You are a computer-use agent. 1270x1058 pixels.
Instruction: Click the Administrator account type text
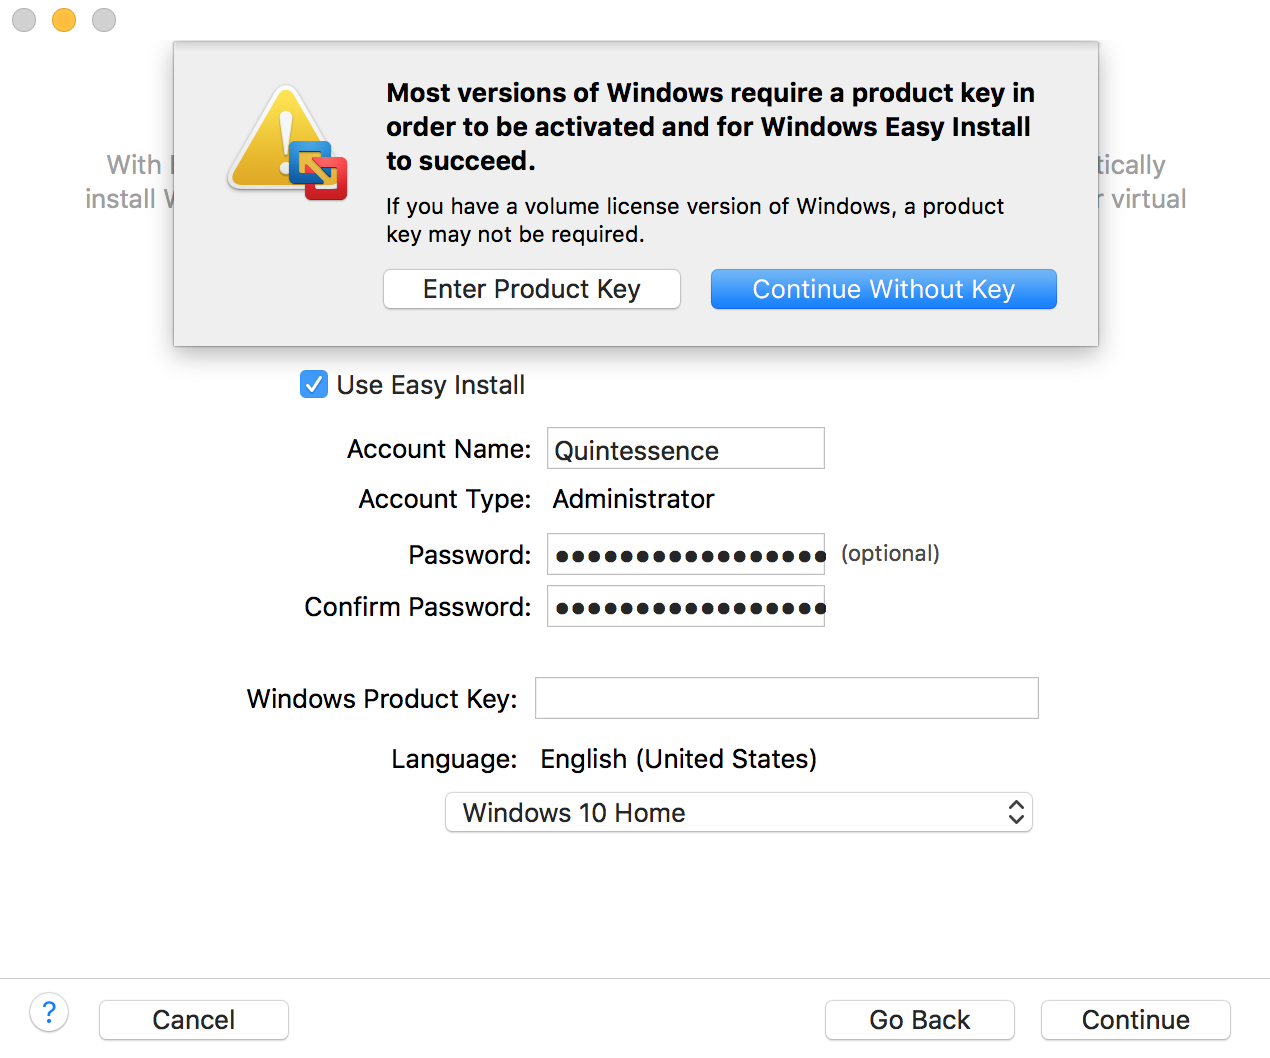[634, 499]
